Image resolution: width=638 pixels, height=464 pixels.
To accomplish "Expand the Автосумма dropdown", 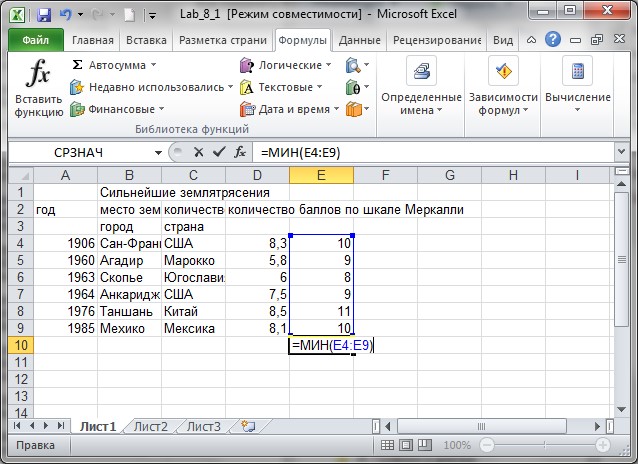I will tap(153, 65).
